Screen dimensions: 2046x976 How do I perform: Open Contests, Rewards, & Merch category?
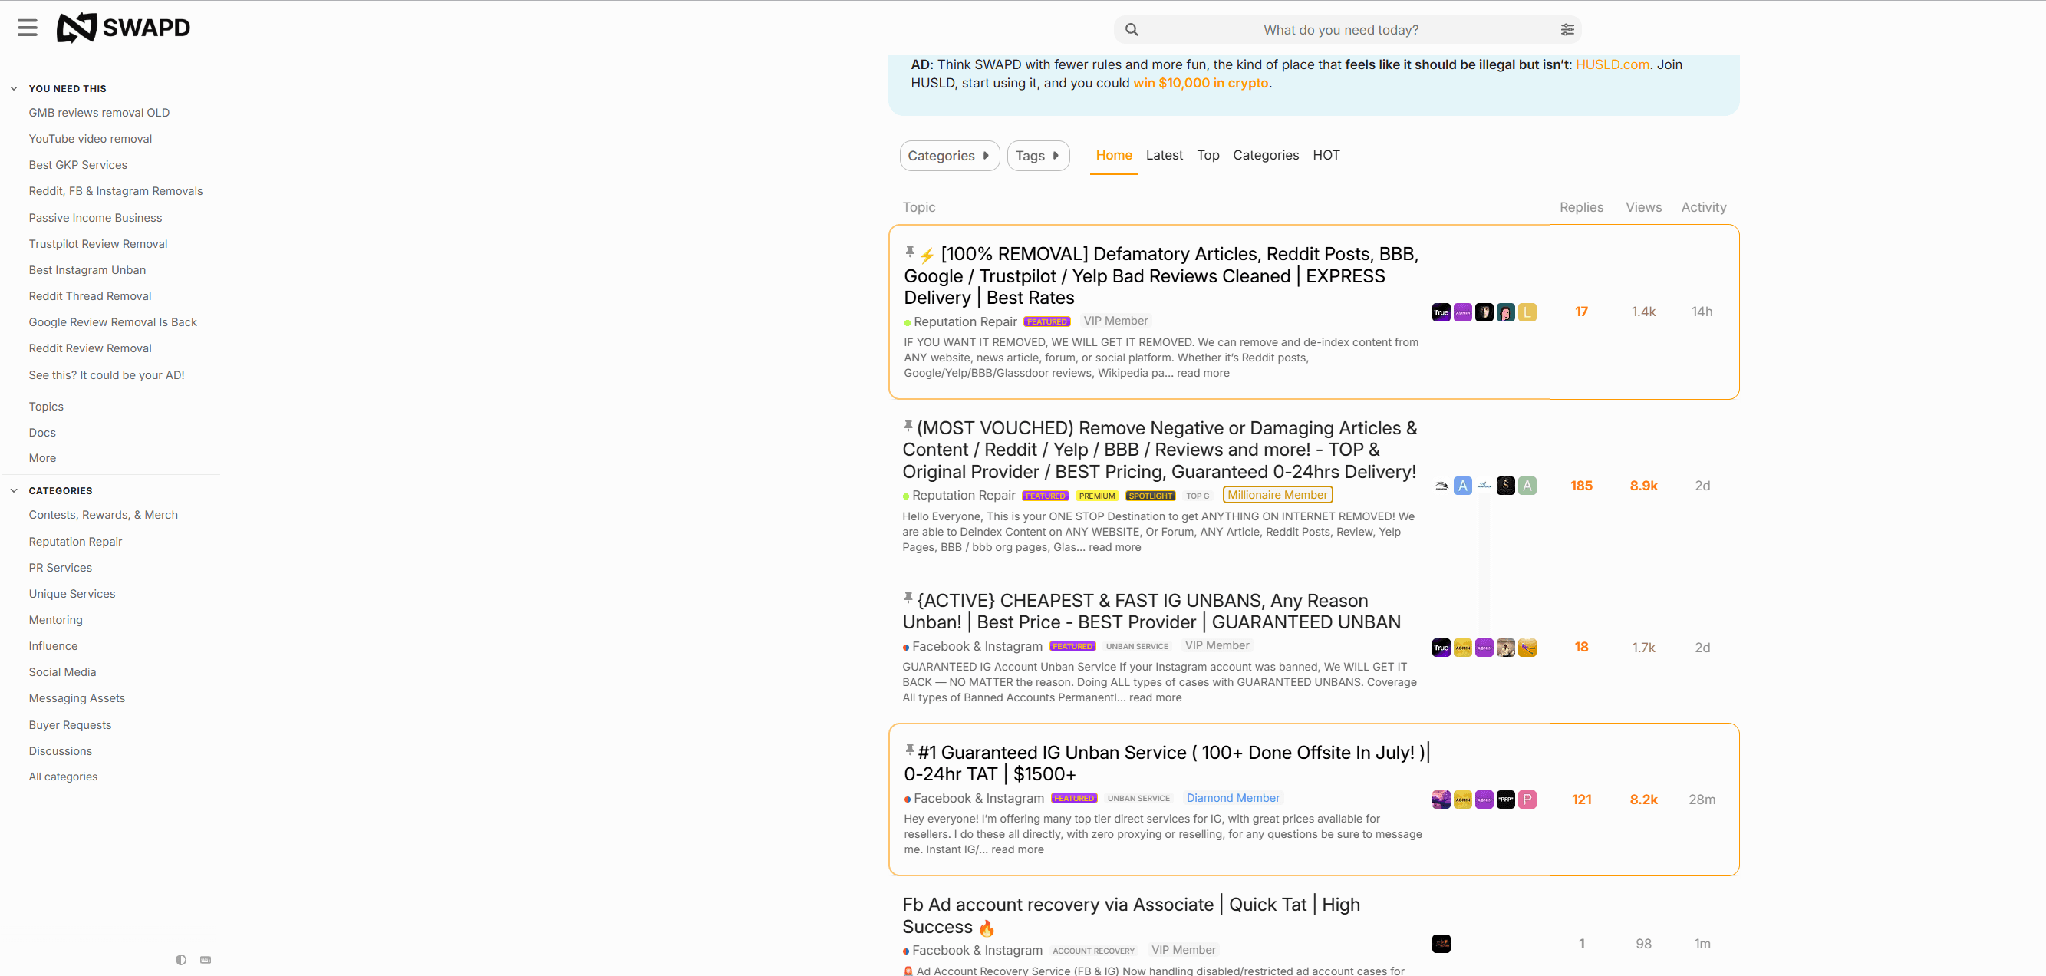(103, 515)
